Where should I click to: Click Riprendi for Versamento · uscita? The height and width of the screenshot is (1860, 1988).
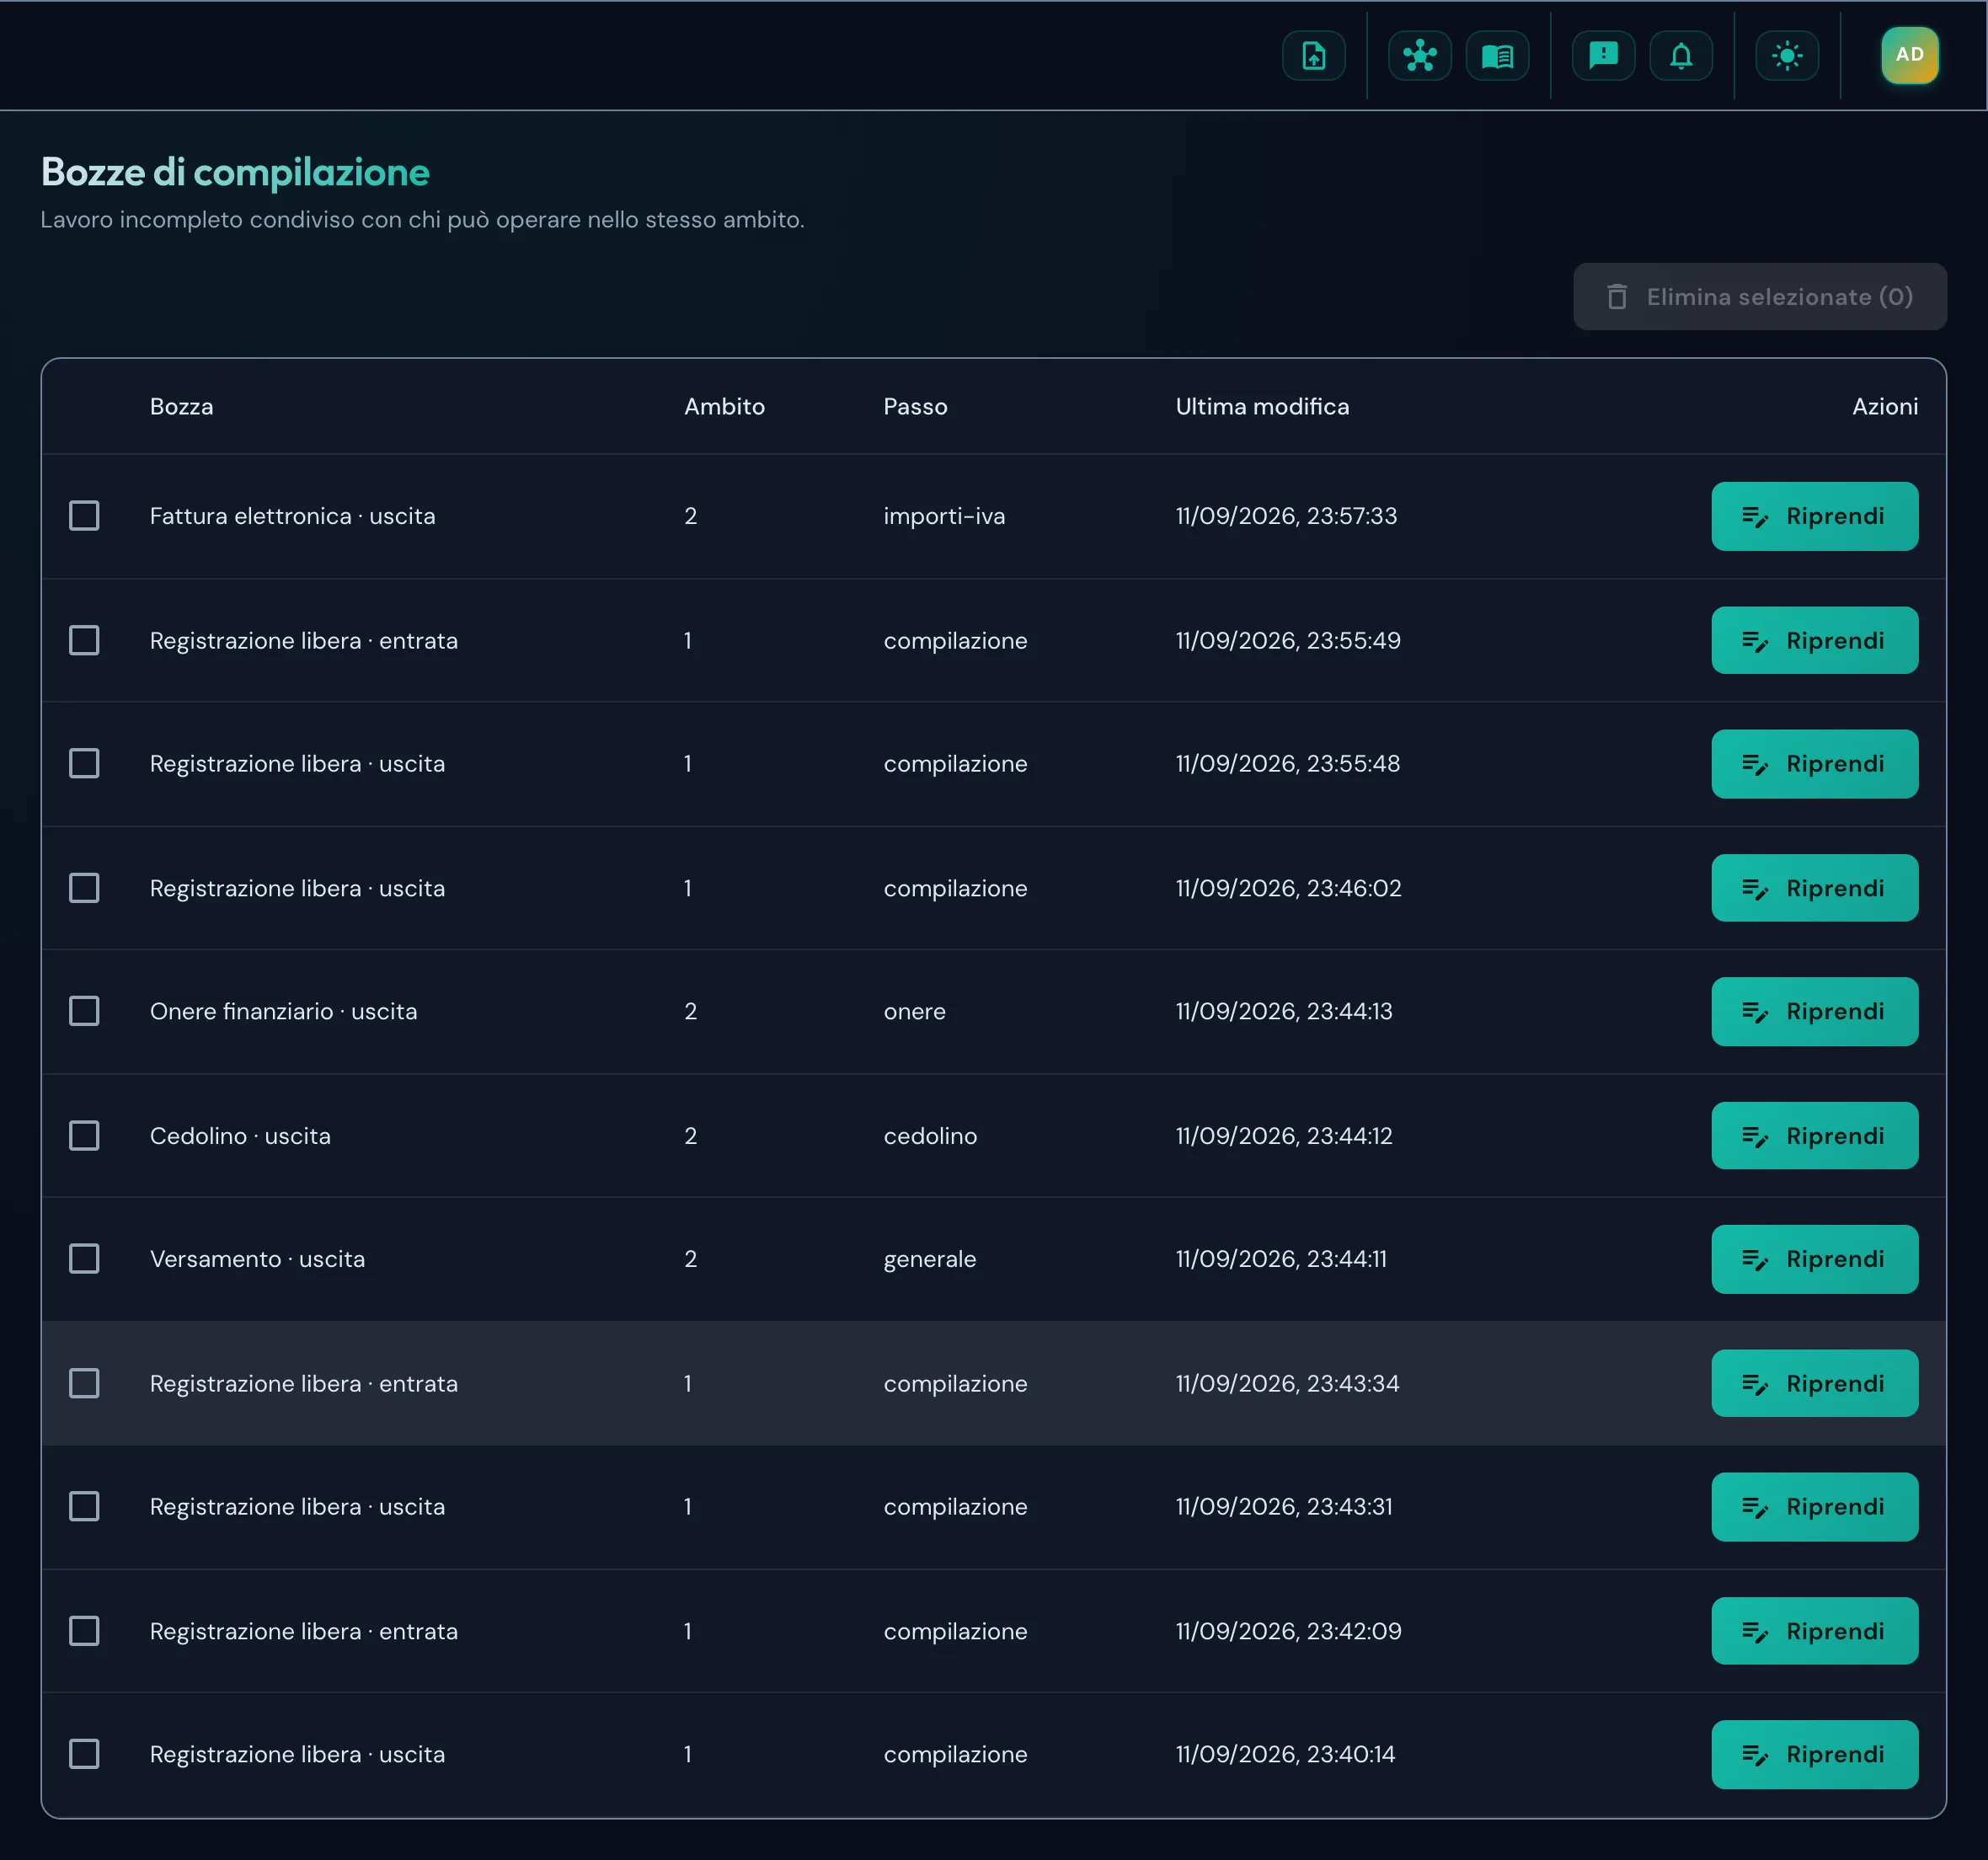pyautogui.click(x=1814, y=1259)
